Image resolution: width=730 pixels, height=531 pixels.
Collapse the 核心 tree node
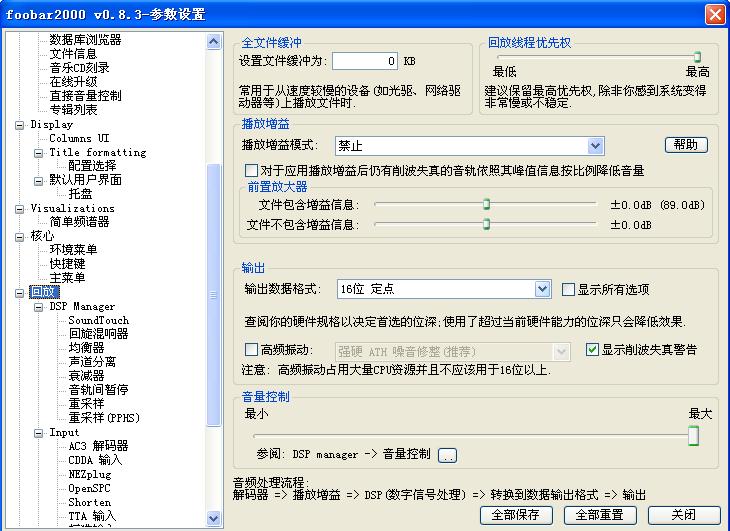point(20,237)
